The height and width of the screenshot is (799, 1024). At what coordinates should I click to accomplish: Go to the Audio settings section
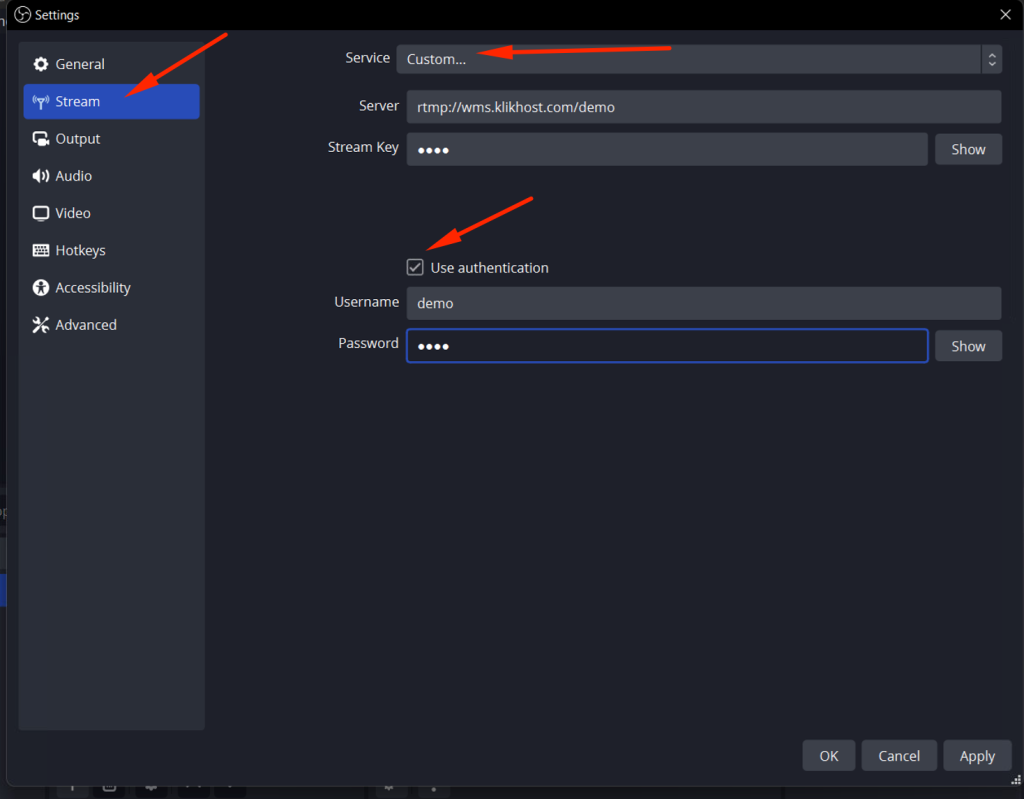point(111,176)
